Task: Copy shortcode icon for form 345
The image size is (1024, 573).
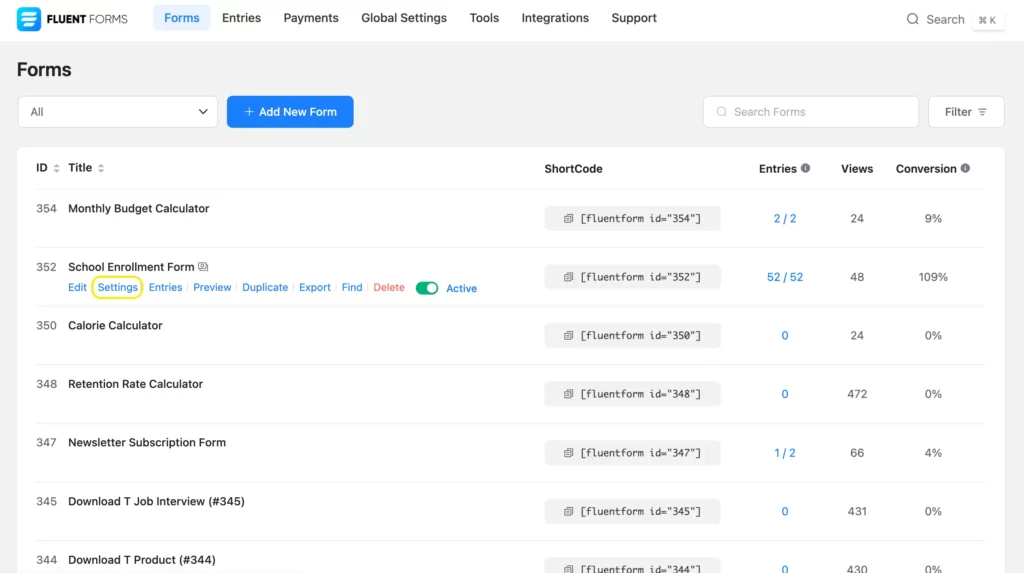Action: [x=568, y=511]
